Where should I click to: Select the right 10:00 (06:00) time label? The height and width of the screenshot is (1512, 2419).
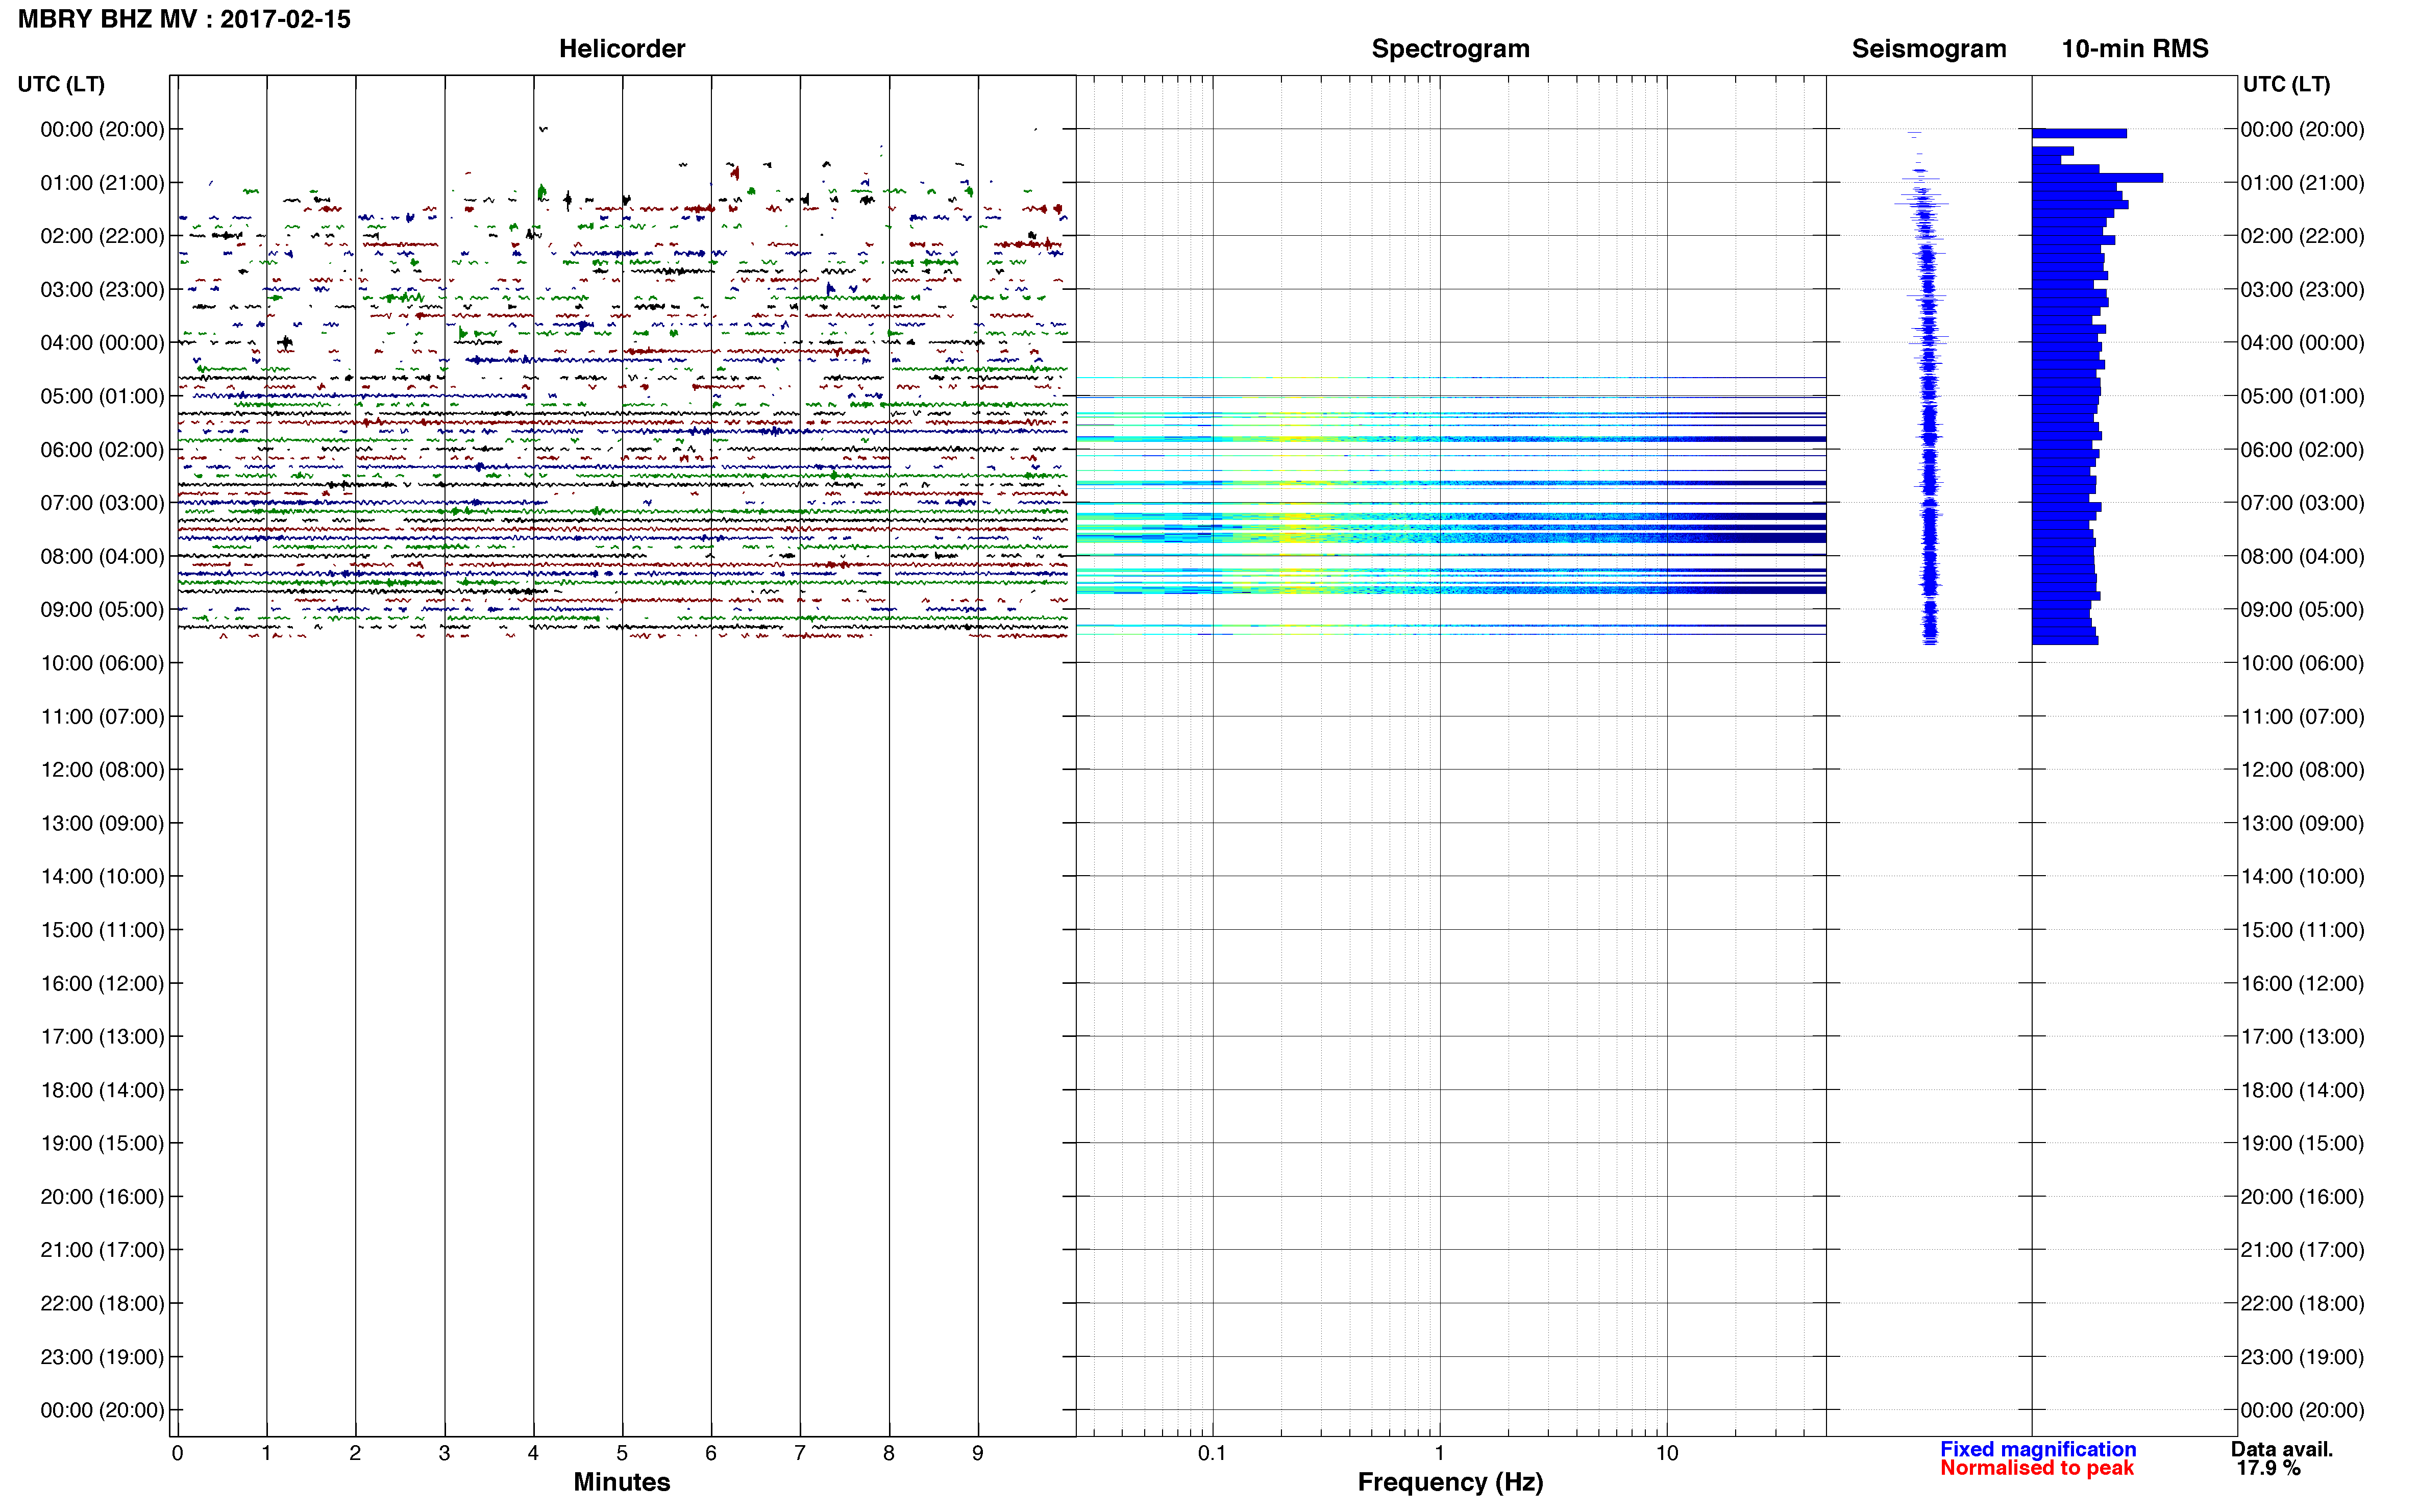tap(2302, 663)
